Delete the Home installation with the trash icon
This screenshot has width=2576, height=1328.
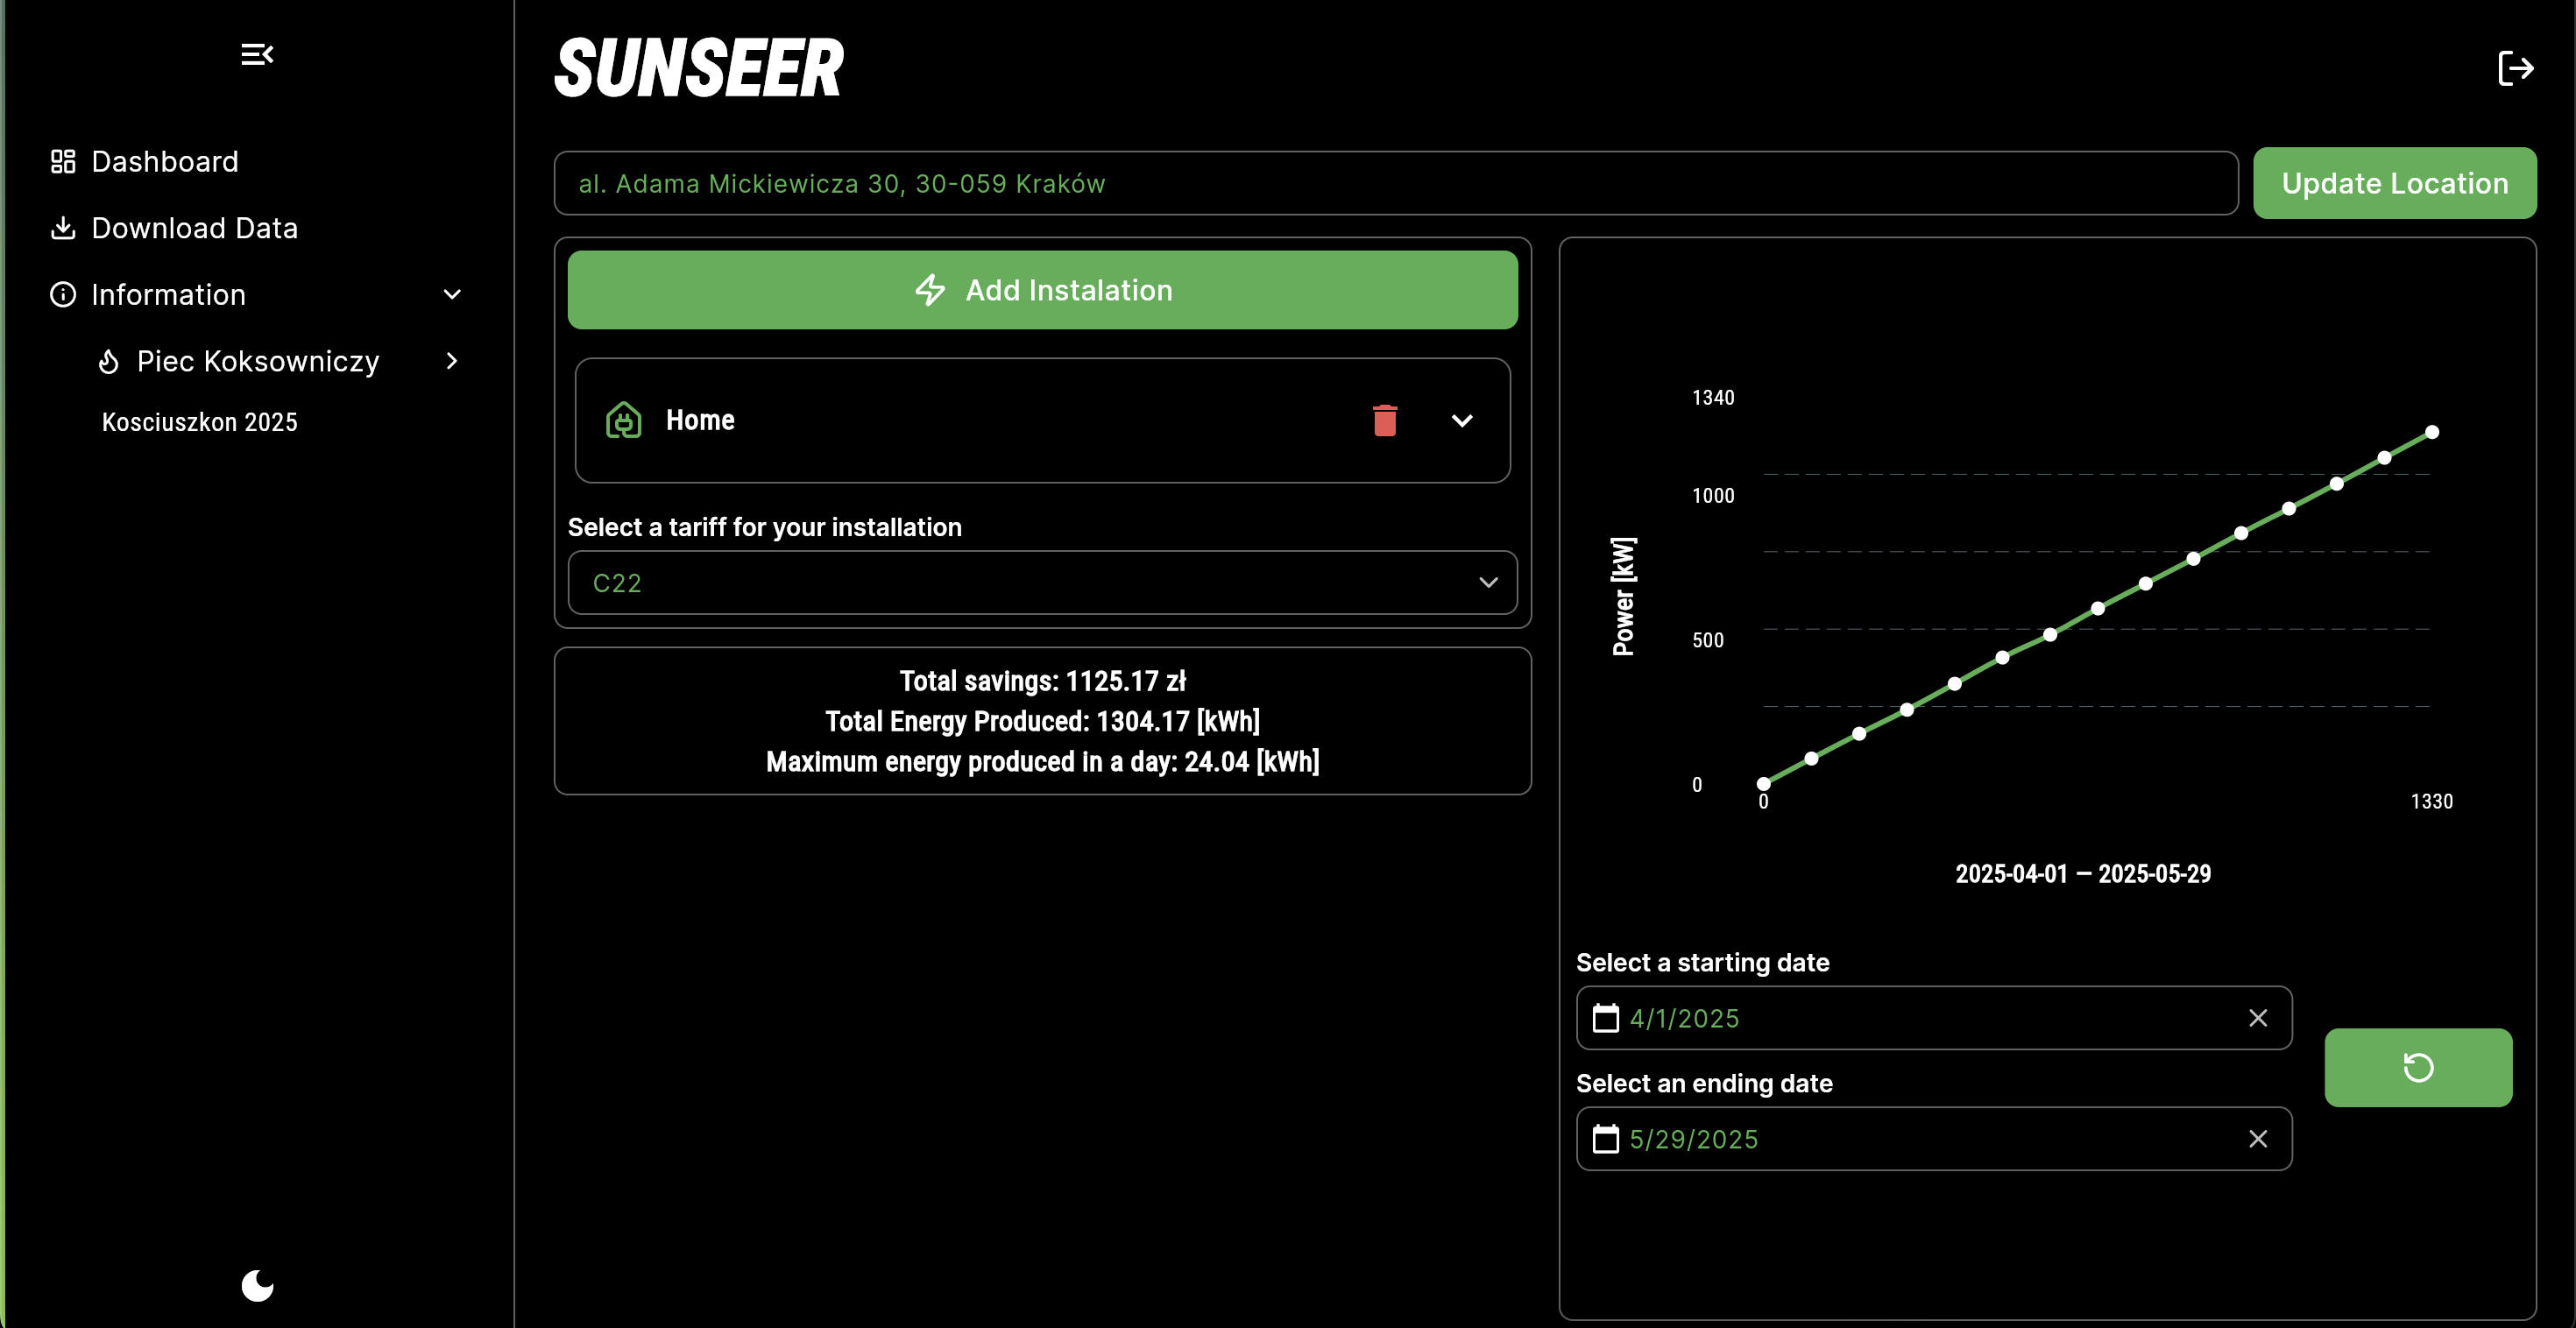tap(1385, 421)
